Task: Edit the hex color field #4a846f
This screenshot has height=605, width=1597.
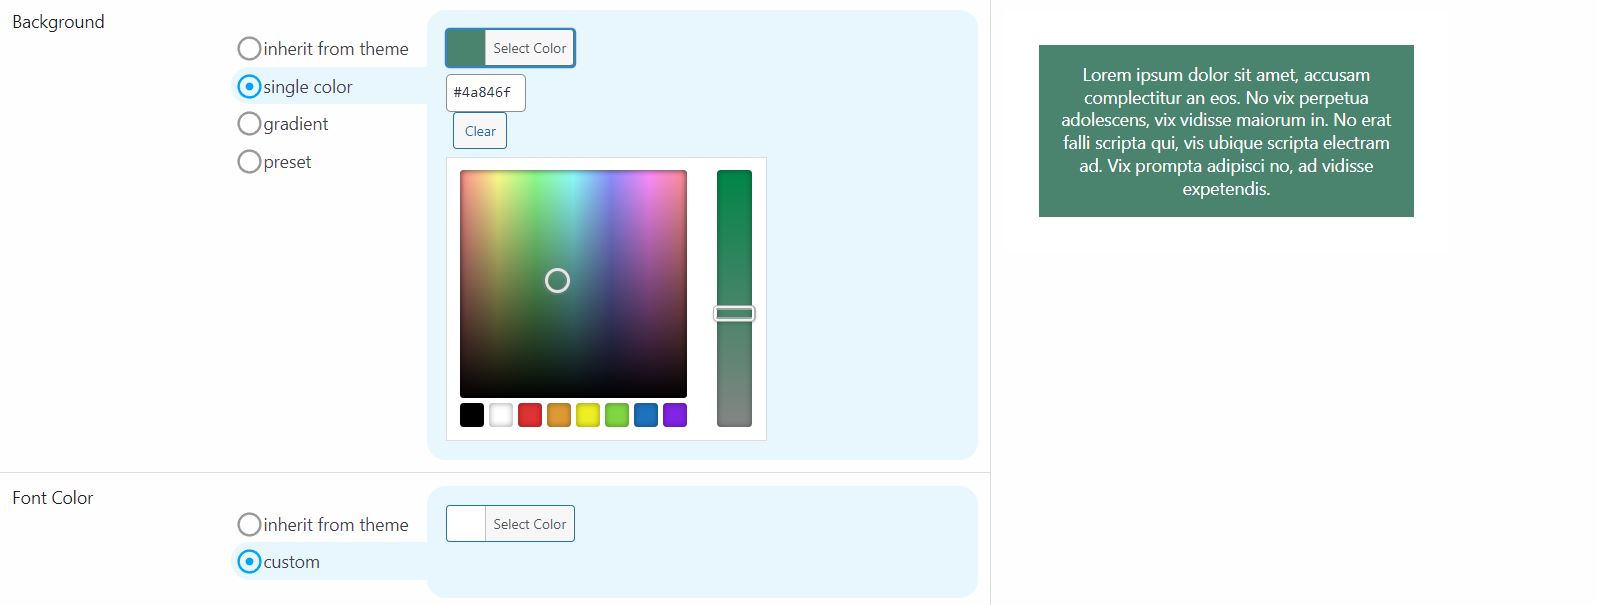Action: [485, 92]
